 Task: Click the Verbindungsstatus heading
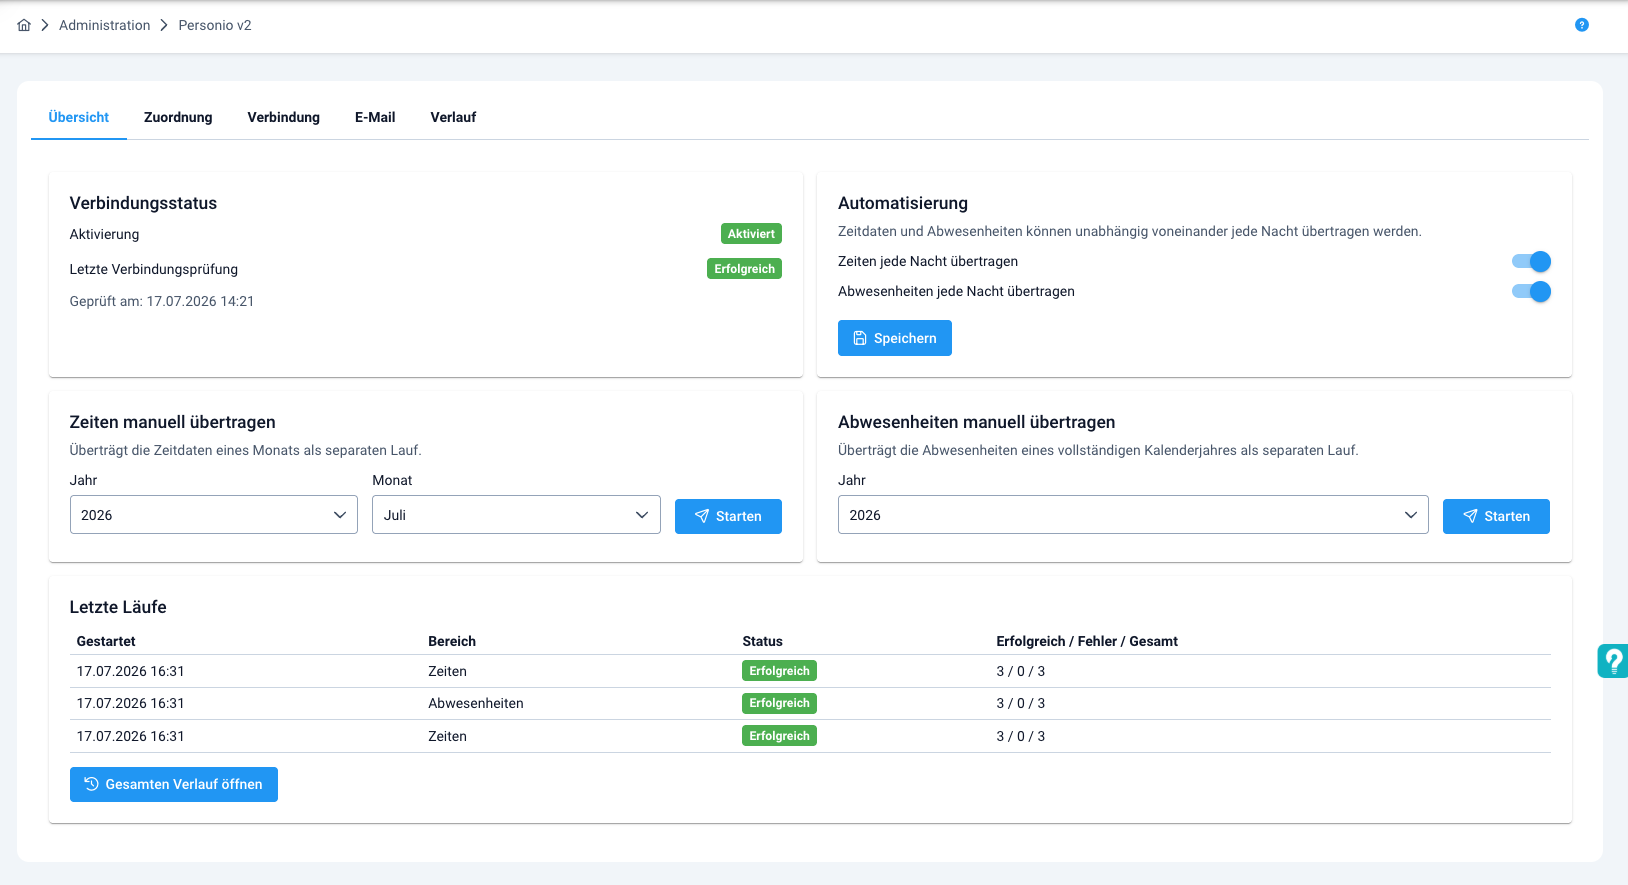click(x=143, y=203)
